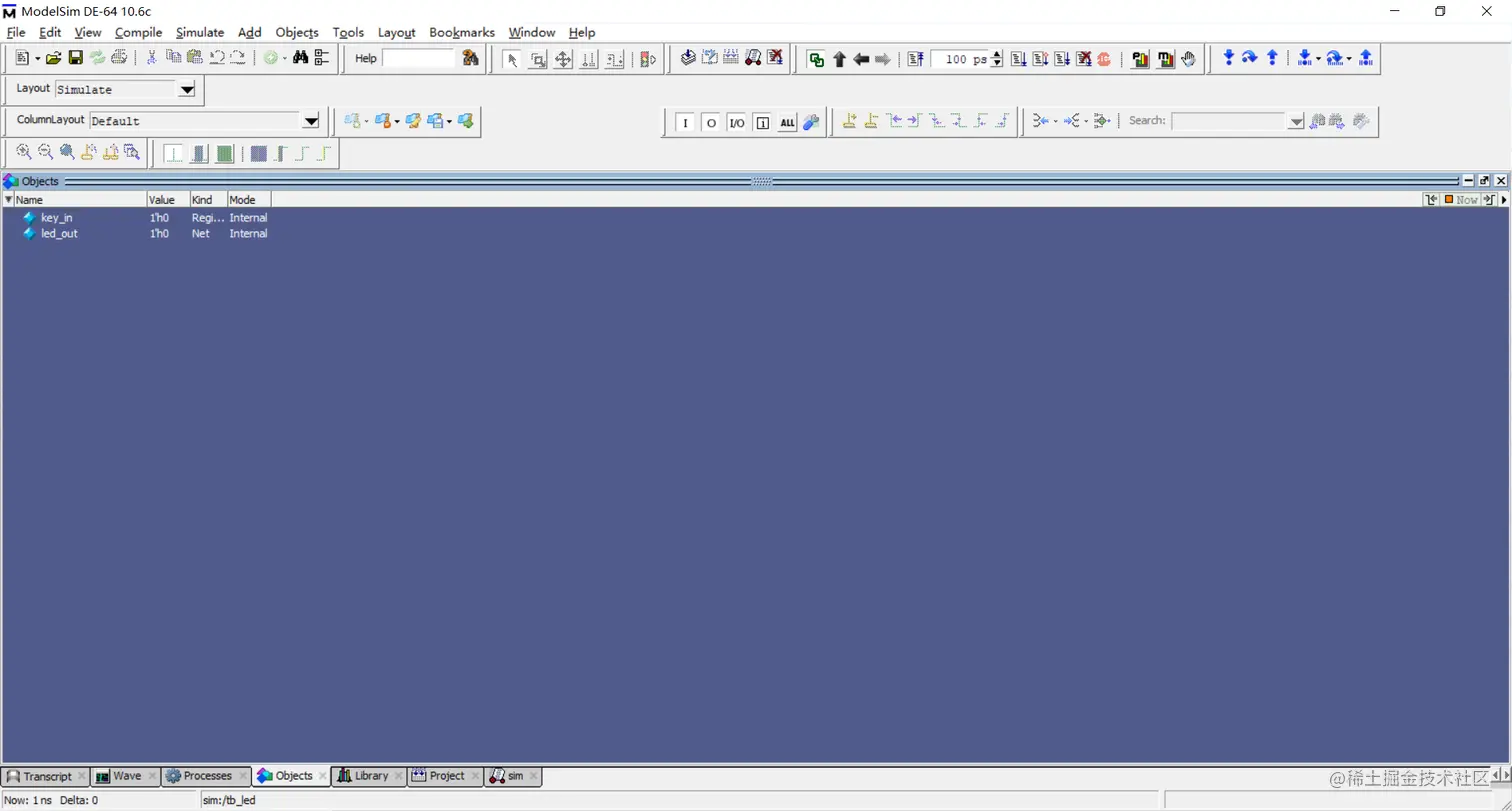1512x811 pixels.
Task: Open a file with the folder icon
Action: (x=53, y=59)
